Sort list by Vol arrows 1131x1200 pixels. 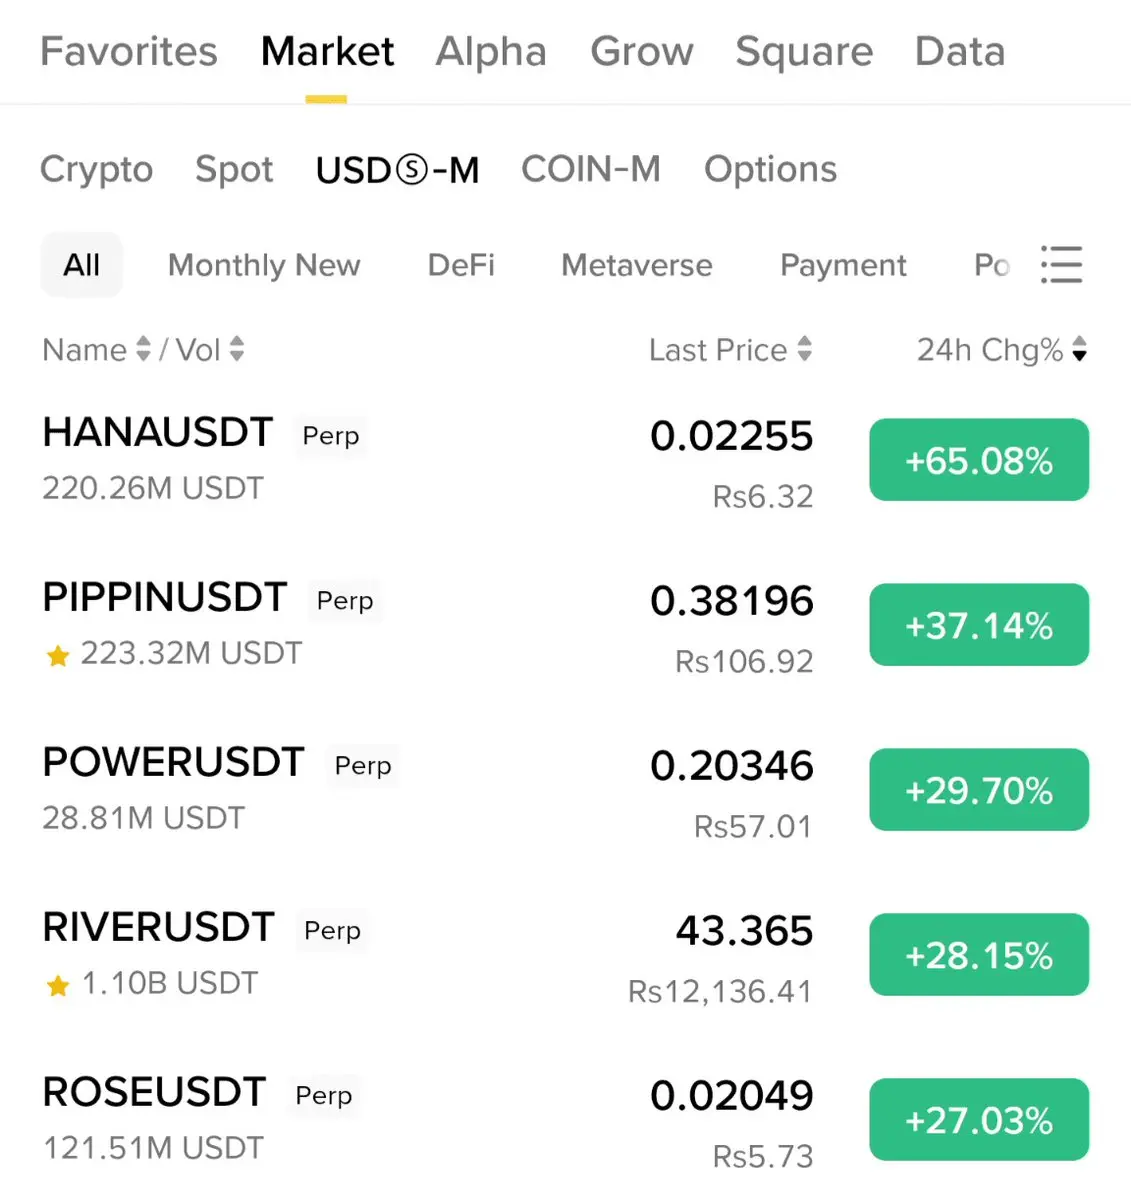tap(237, 349)
